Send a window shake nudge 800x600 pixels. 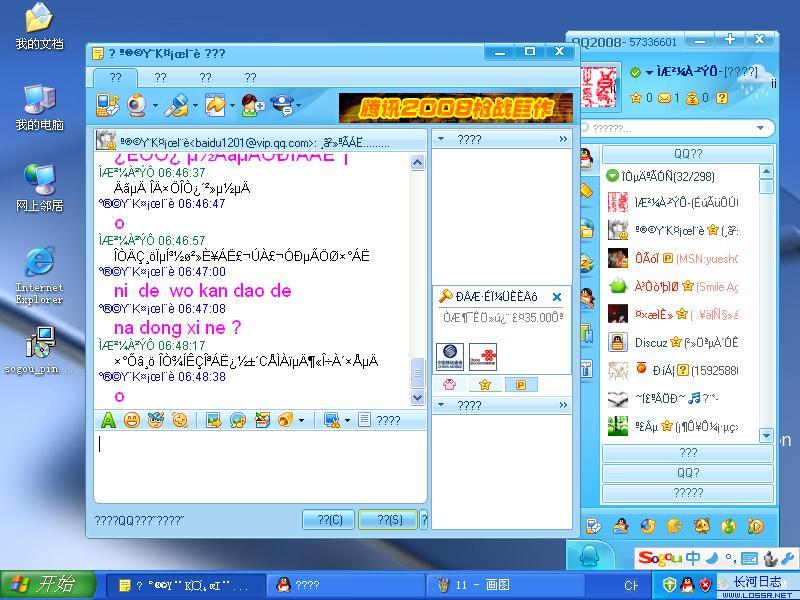pyautogui.click(x=180, y=420)
